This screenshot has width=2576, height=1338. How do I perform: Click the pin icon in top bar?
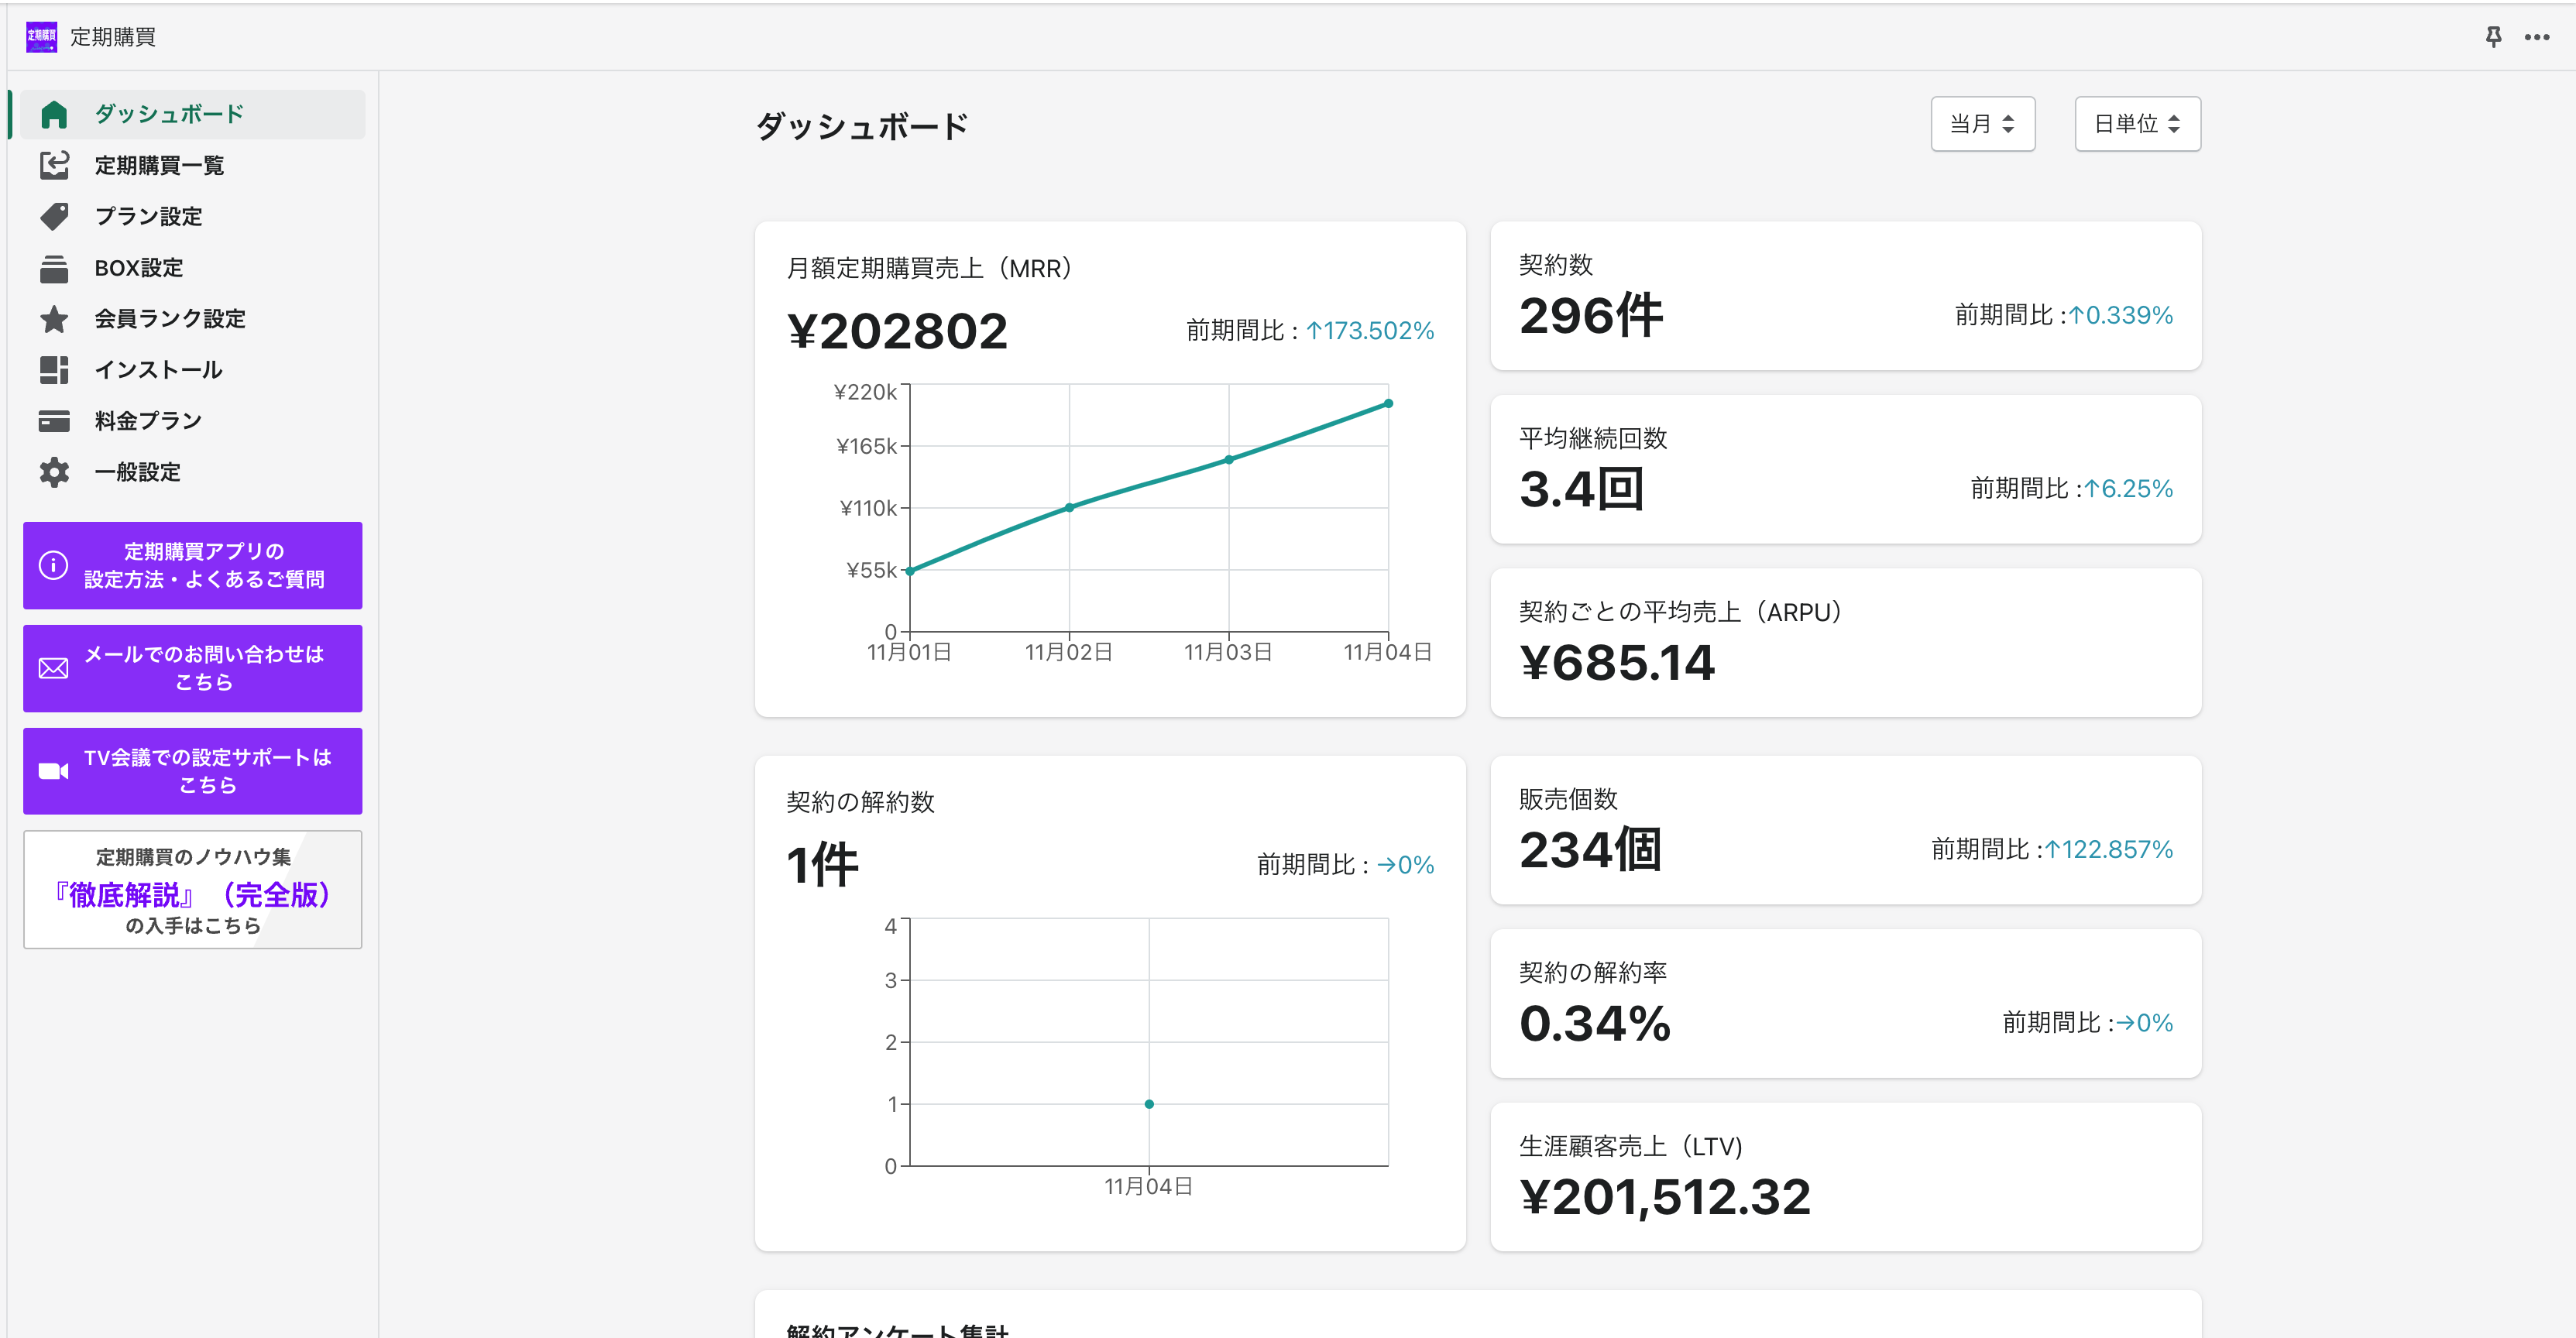pyautogui.click(x=2493, y=37)
